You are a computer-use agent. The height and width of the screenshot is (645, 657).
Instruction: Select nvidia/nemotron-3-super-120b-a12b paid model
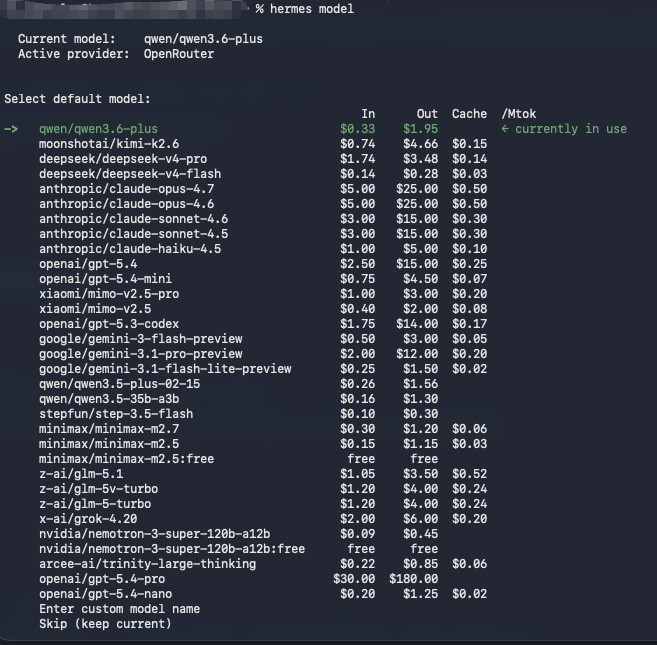(155, 534)
